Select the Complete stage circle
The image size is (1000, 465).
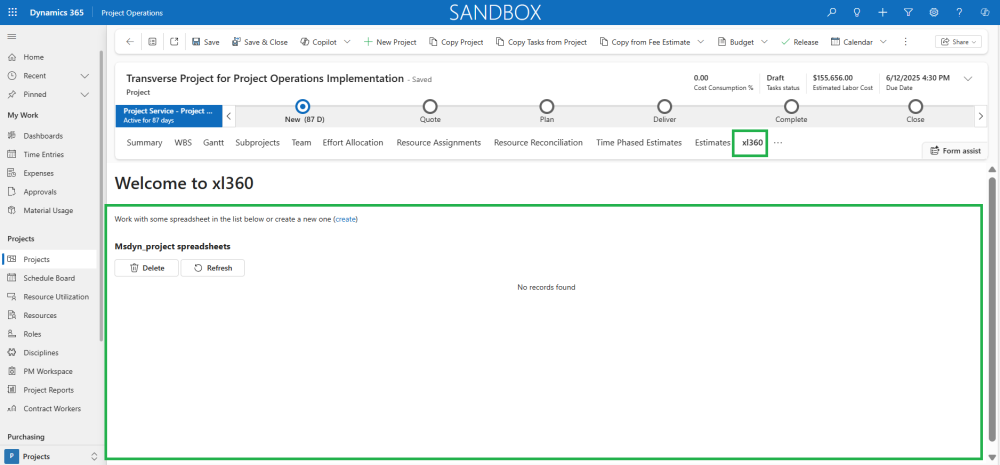tap(791, 107)
